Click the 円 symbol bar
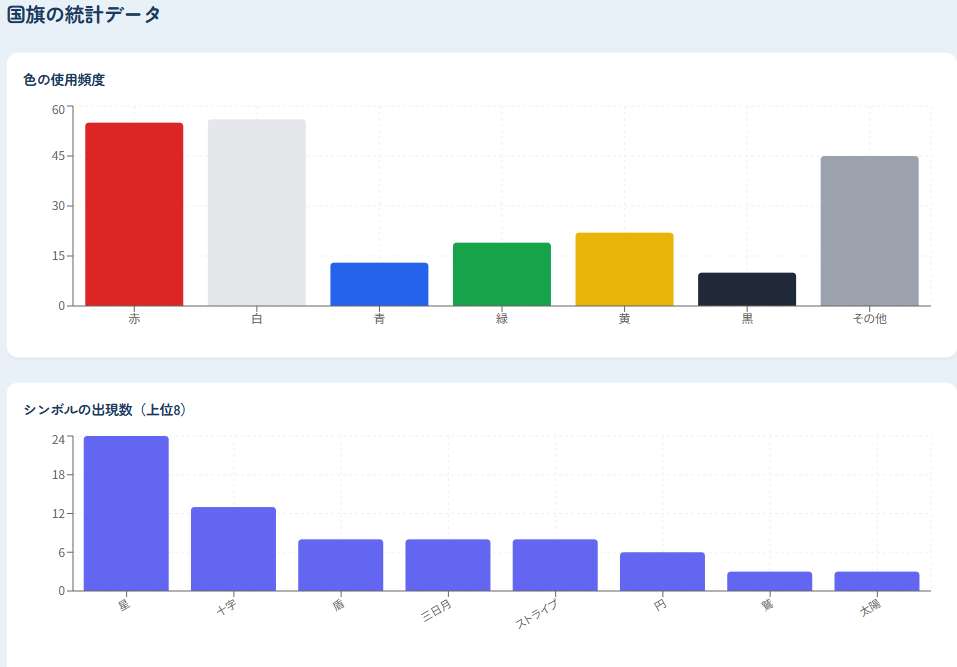This screenshot has width=957, height=667. pyautogui.click(x=662, y=571)
